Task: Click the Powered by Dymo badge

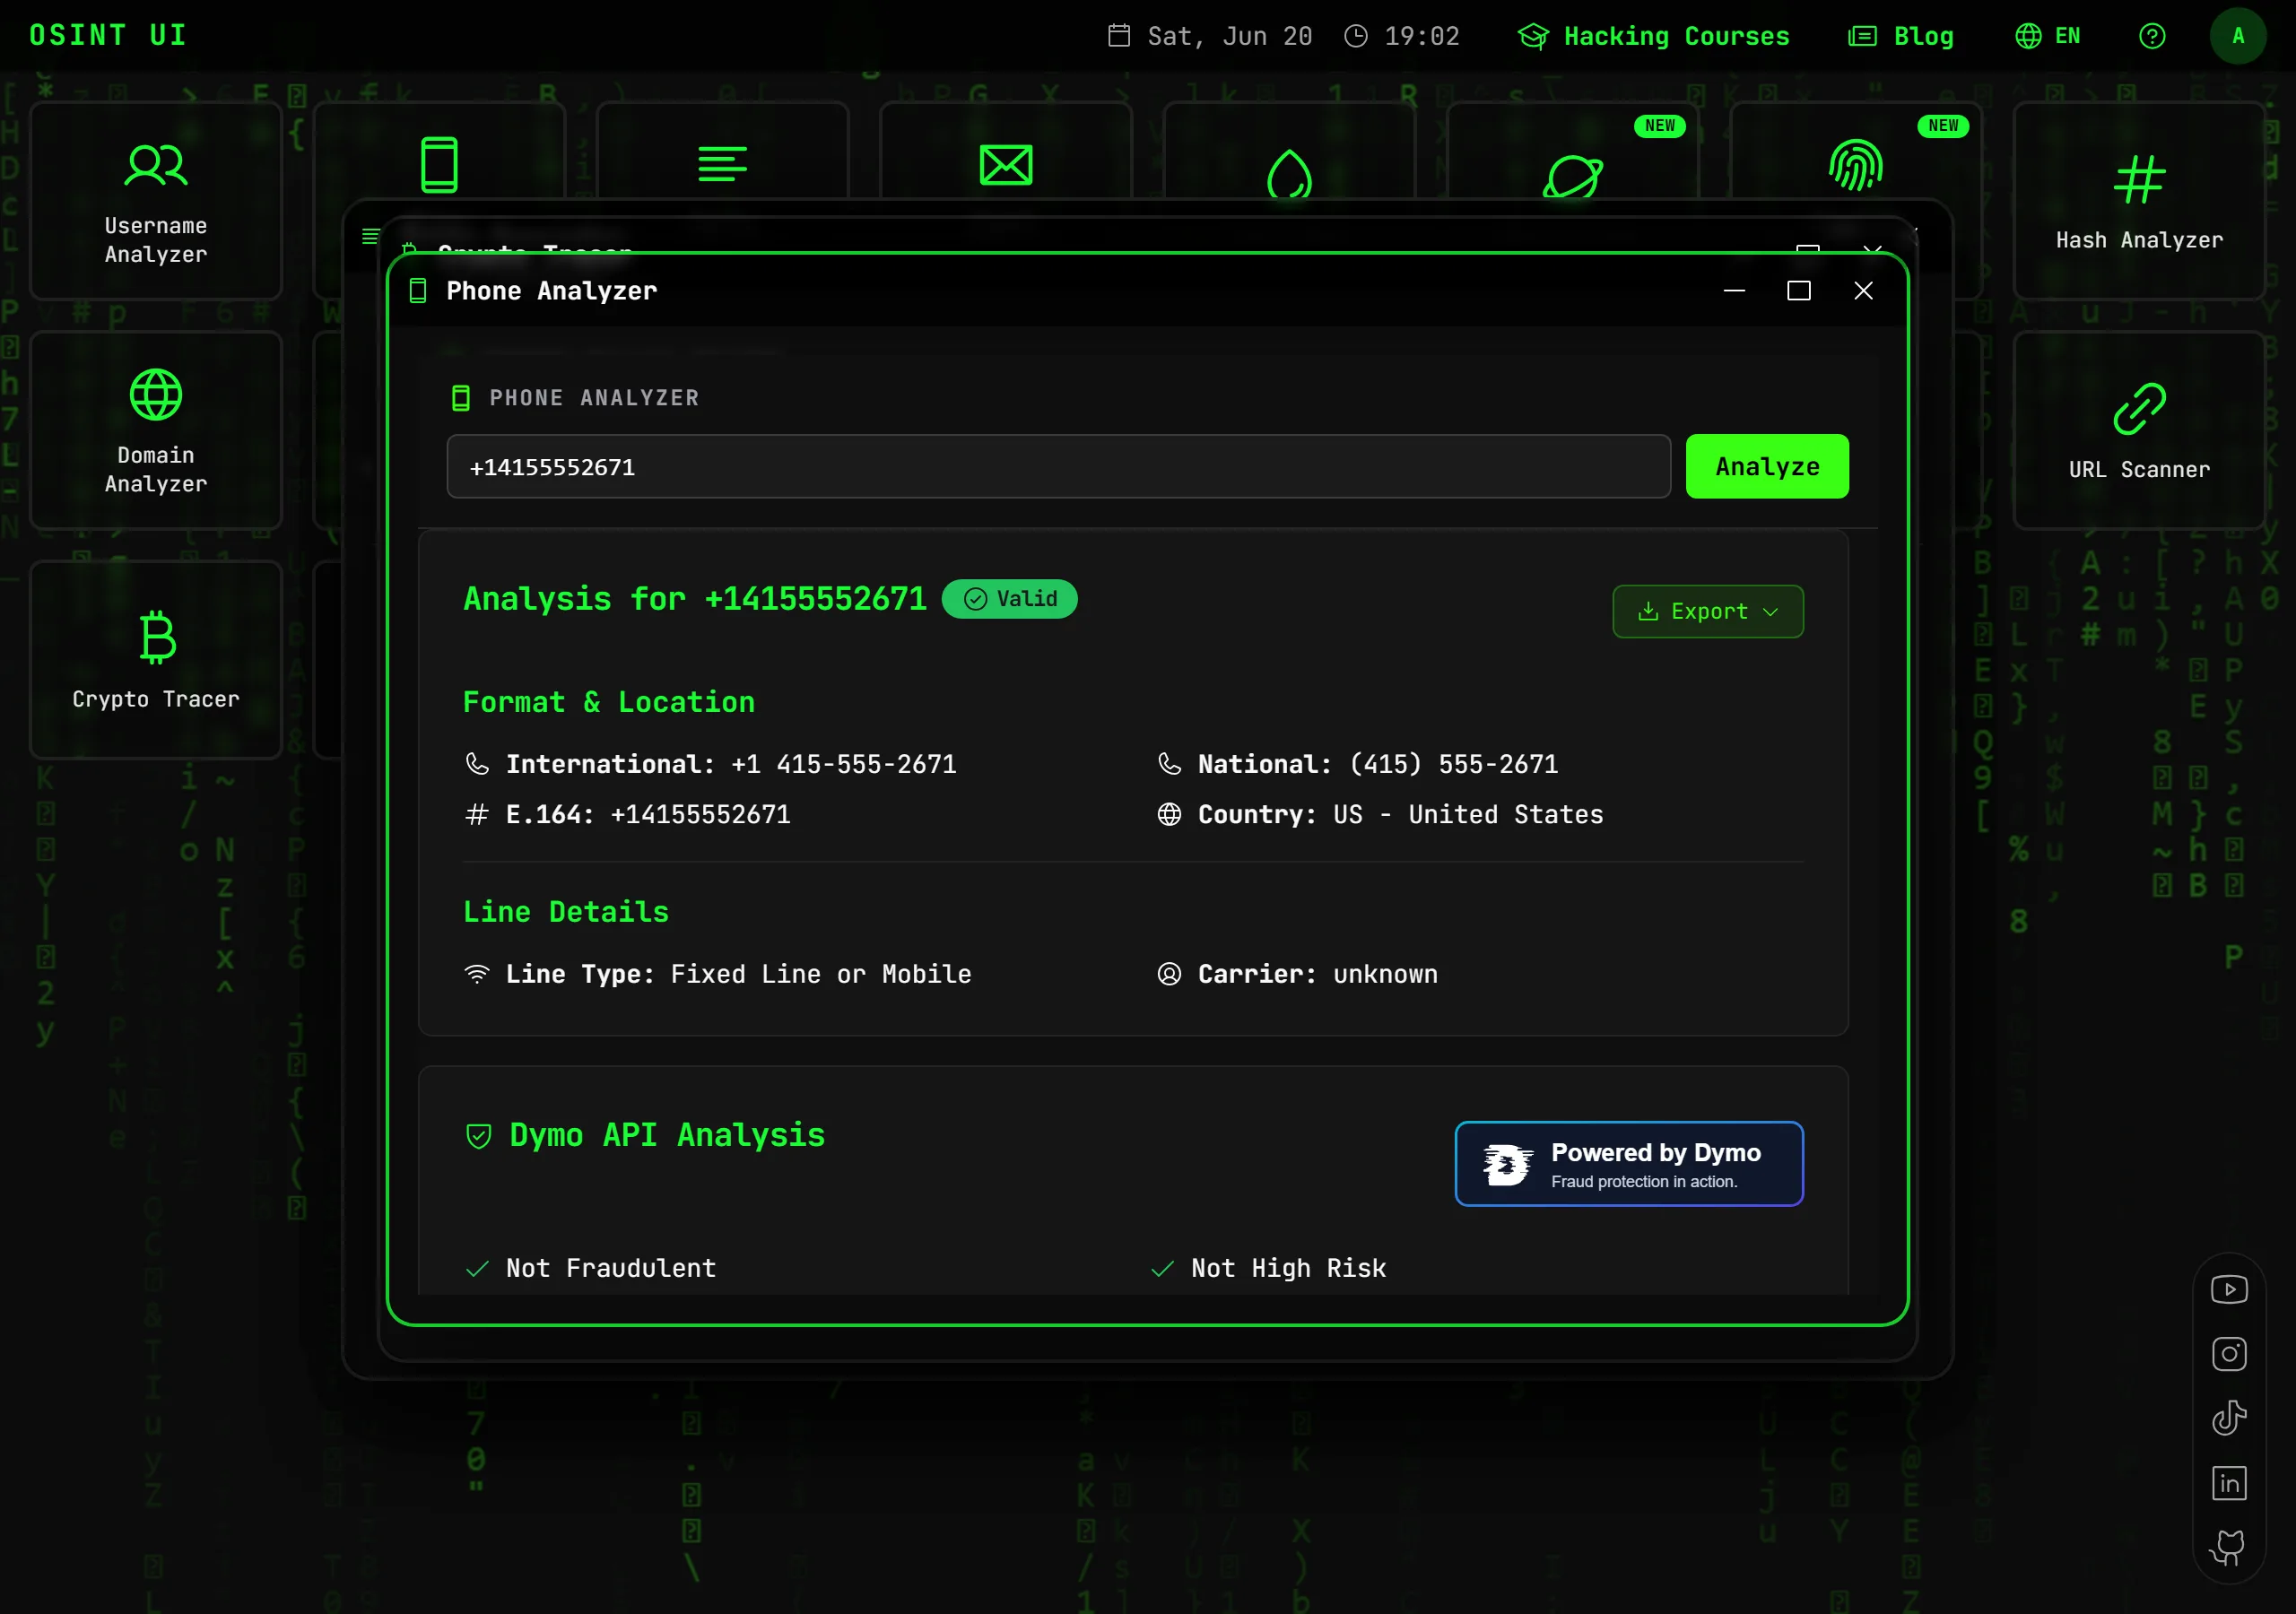Action: coord(1629,1164)
